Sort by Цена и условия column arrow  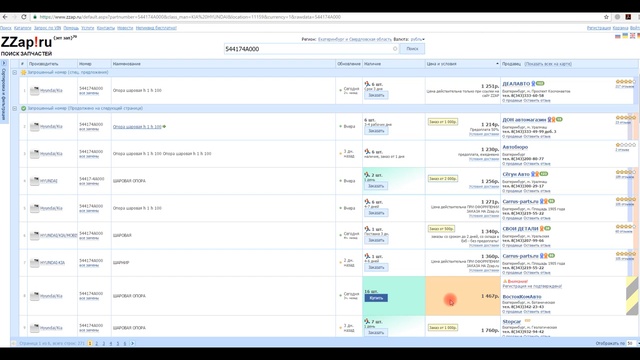coord(497,64)
